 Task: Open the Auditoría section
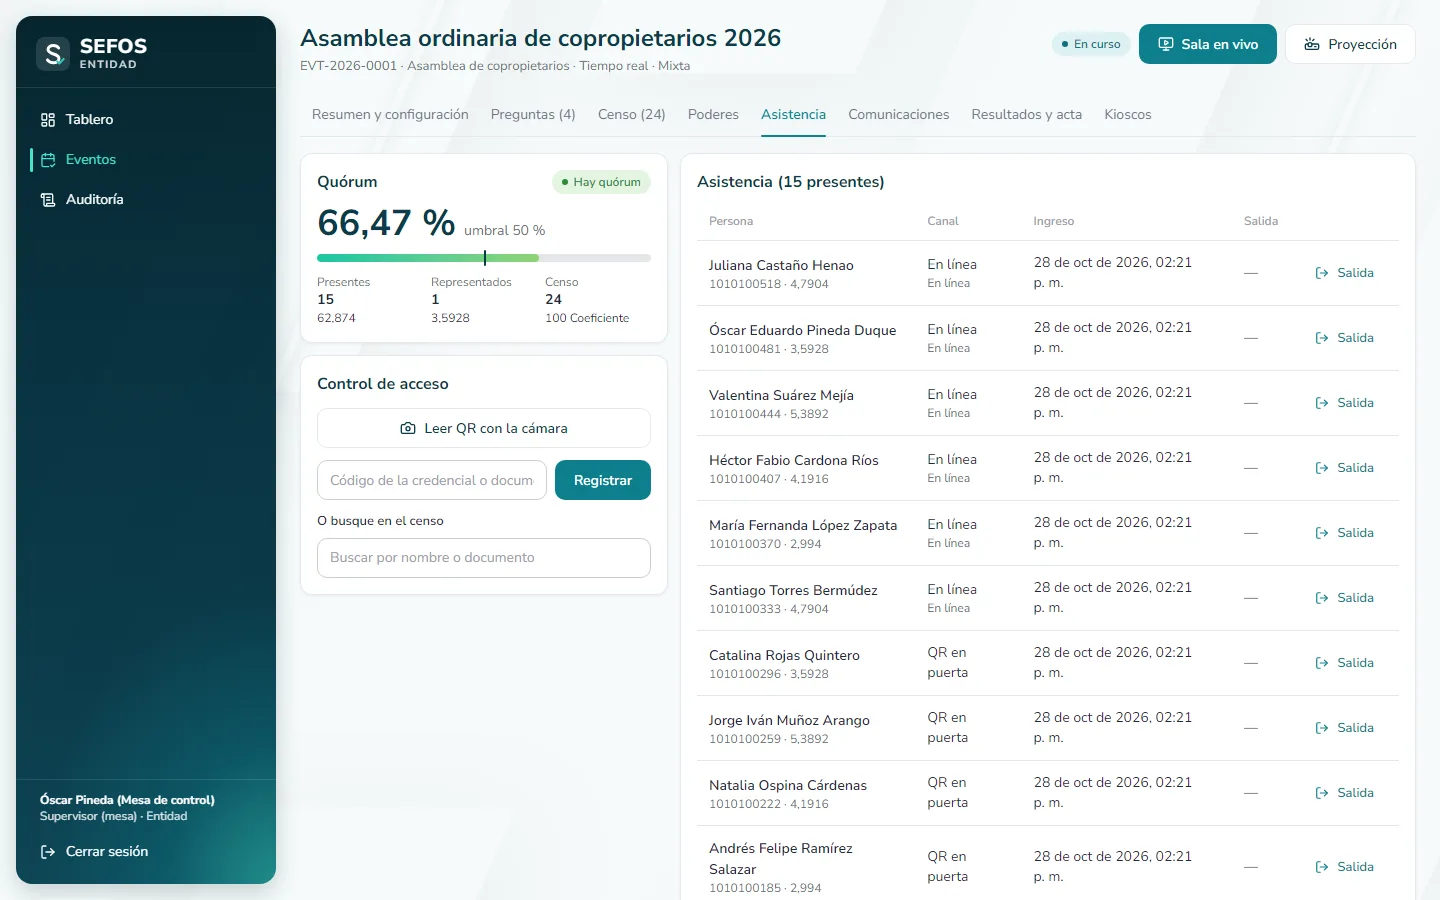tap(146, 200)
